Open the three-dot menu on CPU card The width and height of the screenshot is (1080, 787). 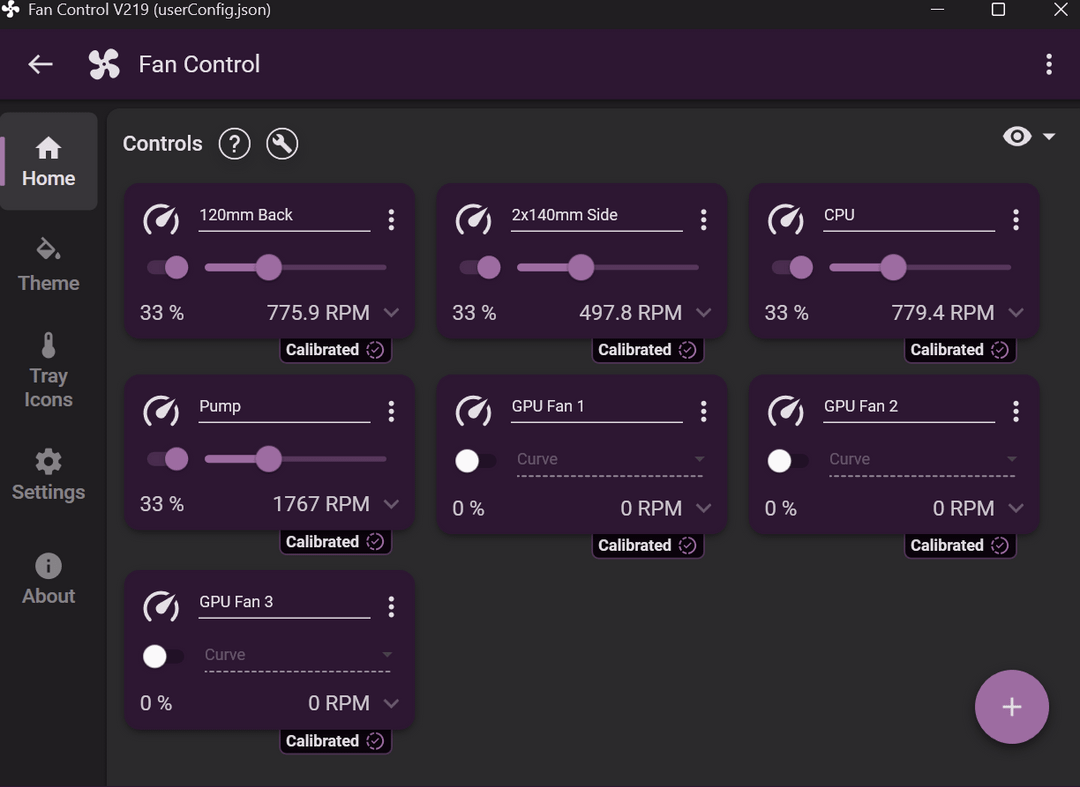point(1016,220)
